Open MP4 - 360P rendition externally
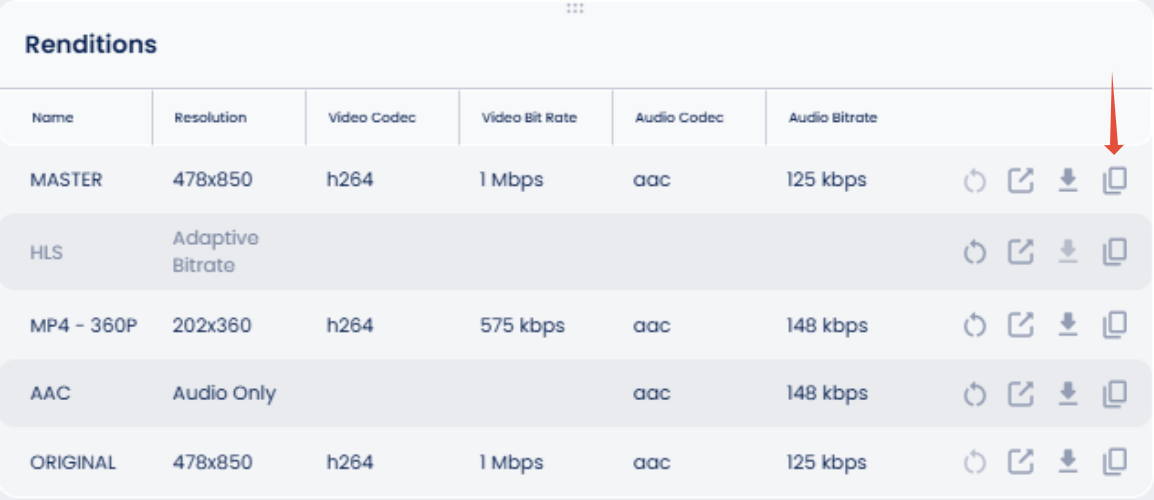The height and width of the screenshot is (500, 1154). click(x=1021, y=324)
